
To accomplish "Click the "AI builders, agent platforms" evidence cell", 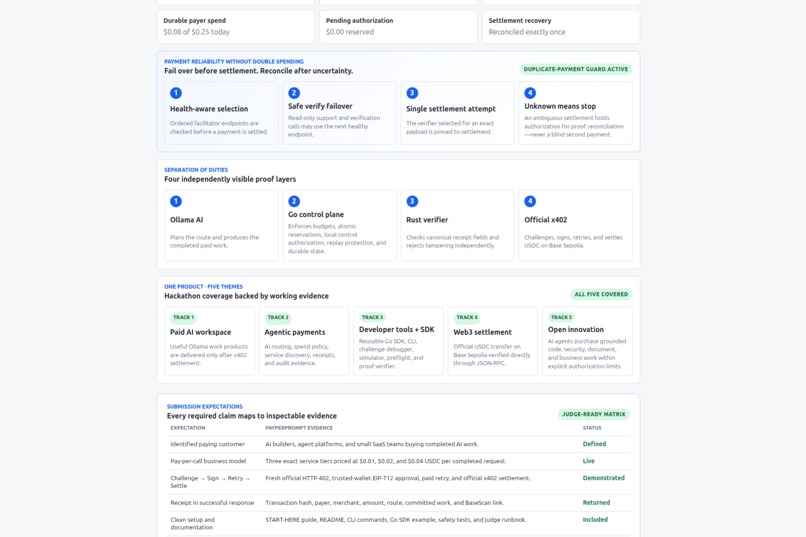I will point(372,444).
